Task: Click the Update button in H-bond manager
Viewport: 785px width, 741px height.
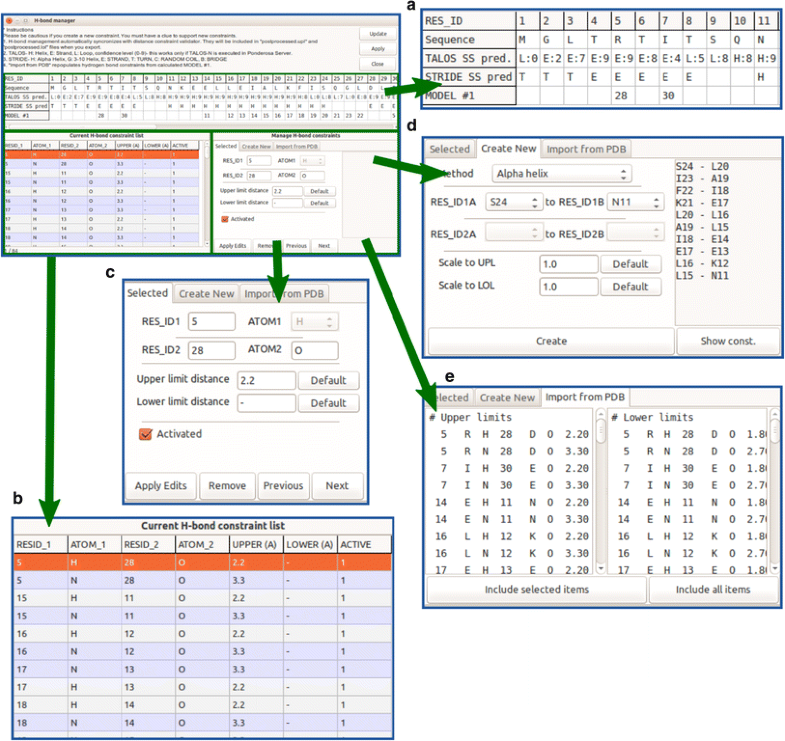Action: pyautogui.click(x=377, y=33)
